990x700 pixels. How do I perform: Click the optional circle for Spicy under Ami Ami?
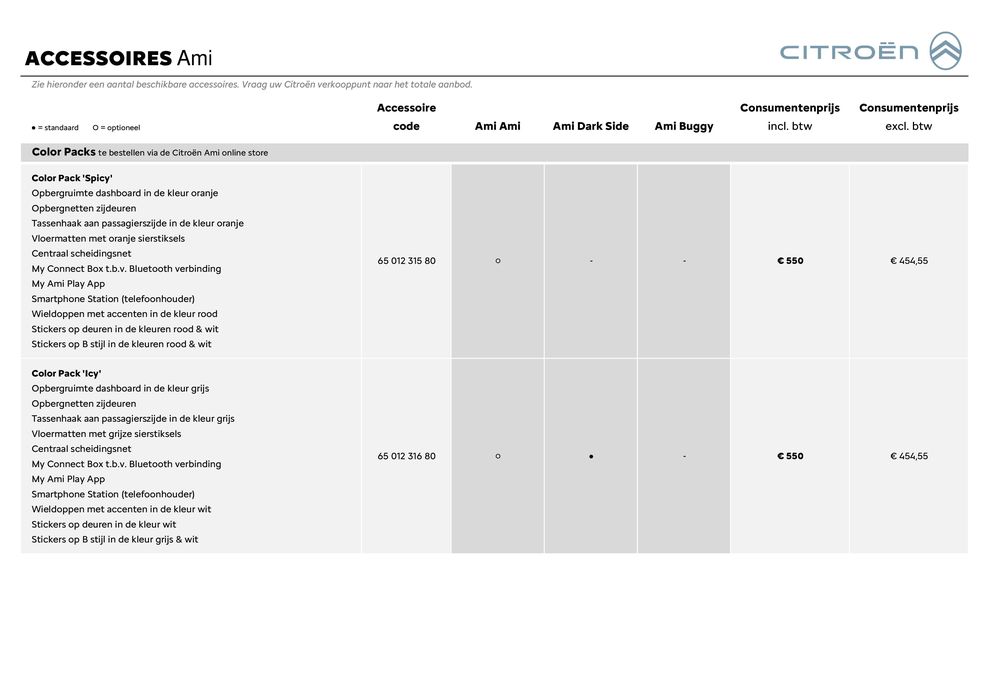[x=498, y=261]
